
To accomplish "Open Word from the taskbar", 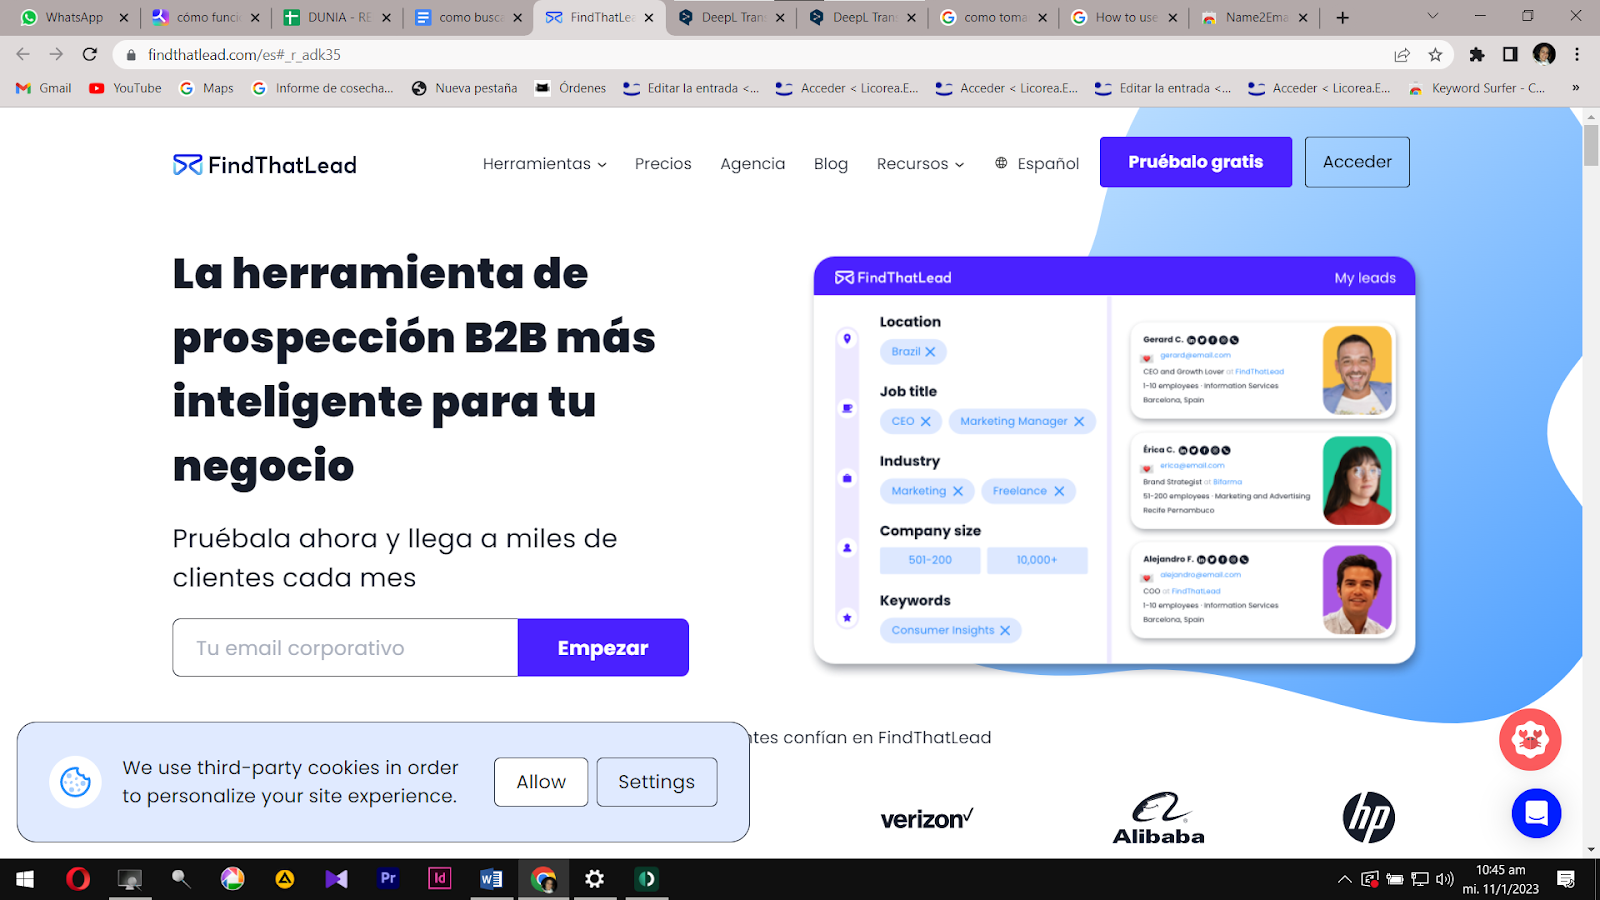I will 491,879.
